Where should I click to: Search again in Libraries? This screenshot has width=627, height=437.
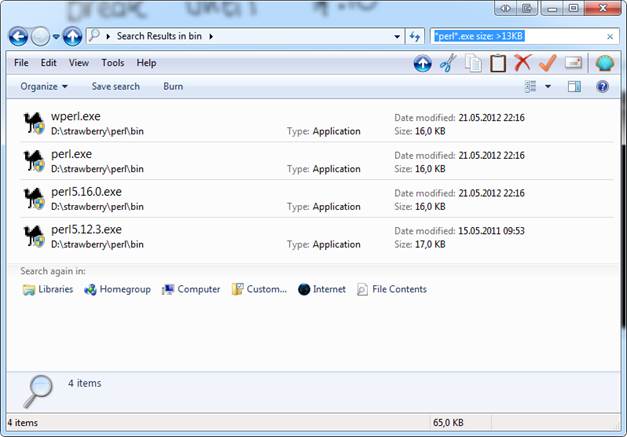coord(48,289)
